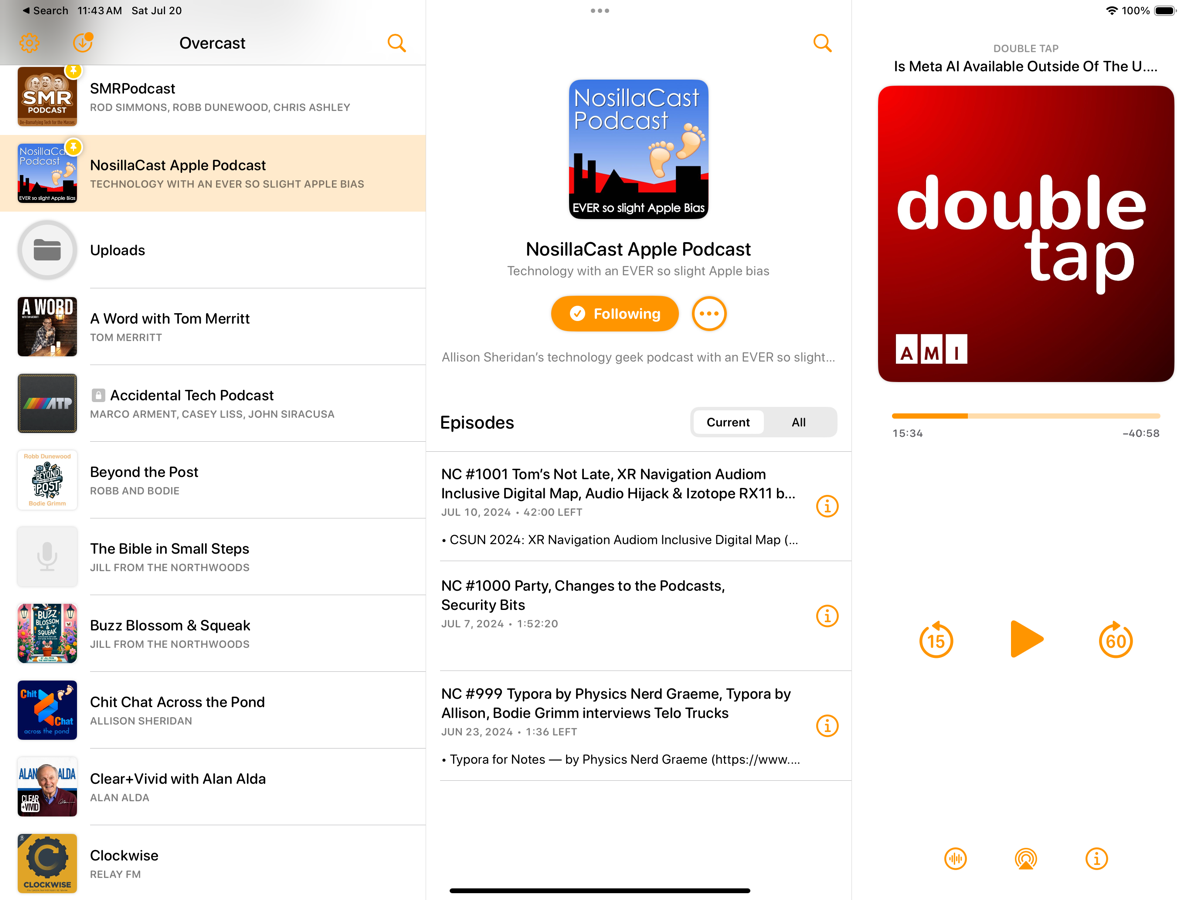
Task: Show info for the playing episode
Action: 1097,859
